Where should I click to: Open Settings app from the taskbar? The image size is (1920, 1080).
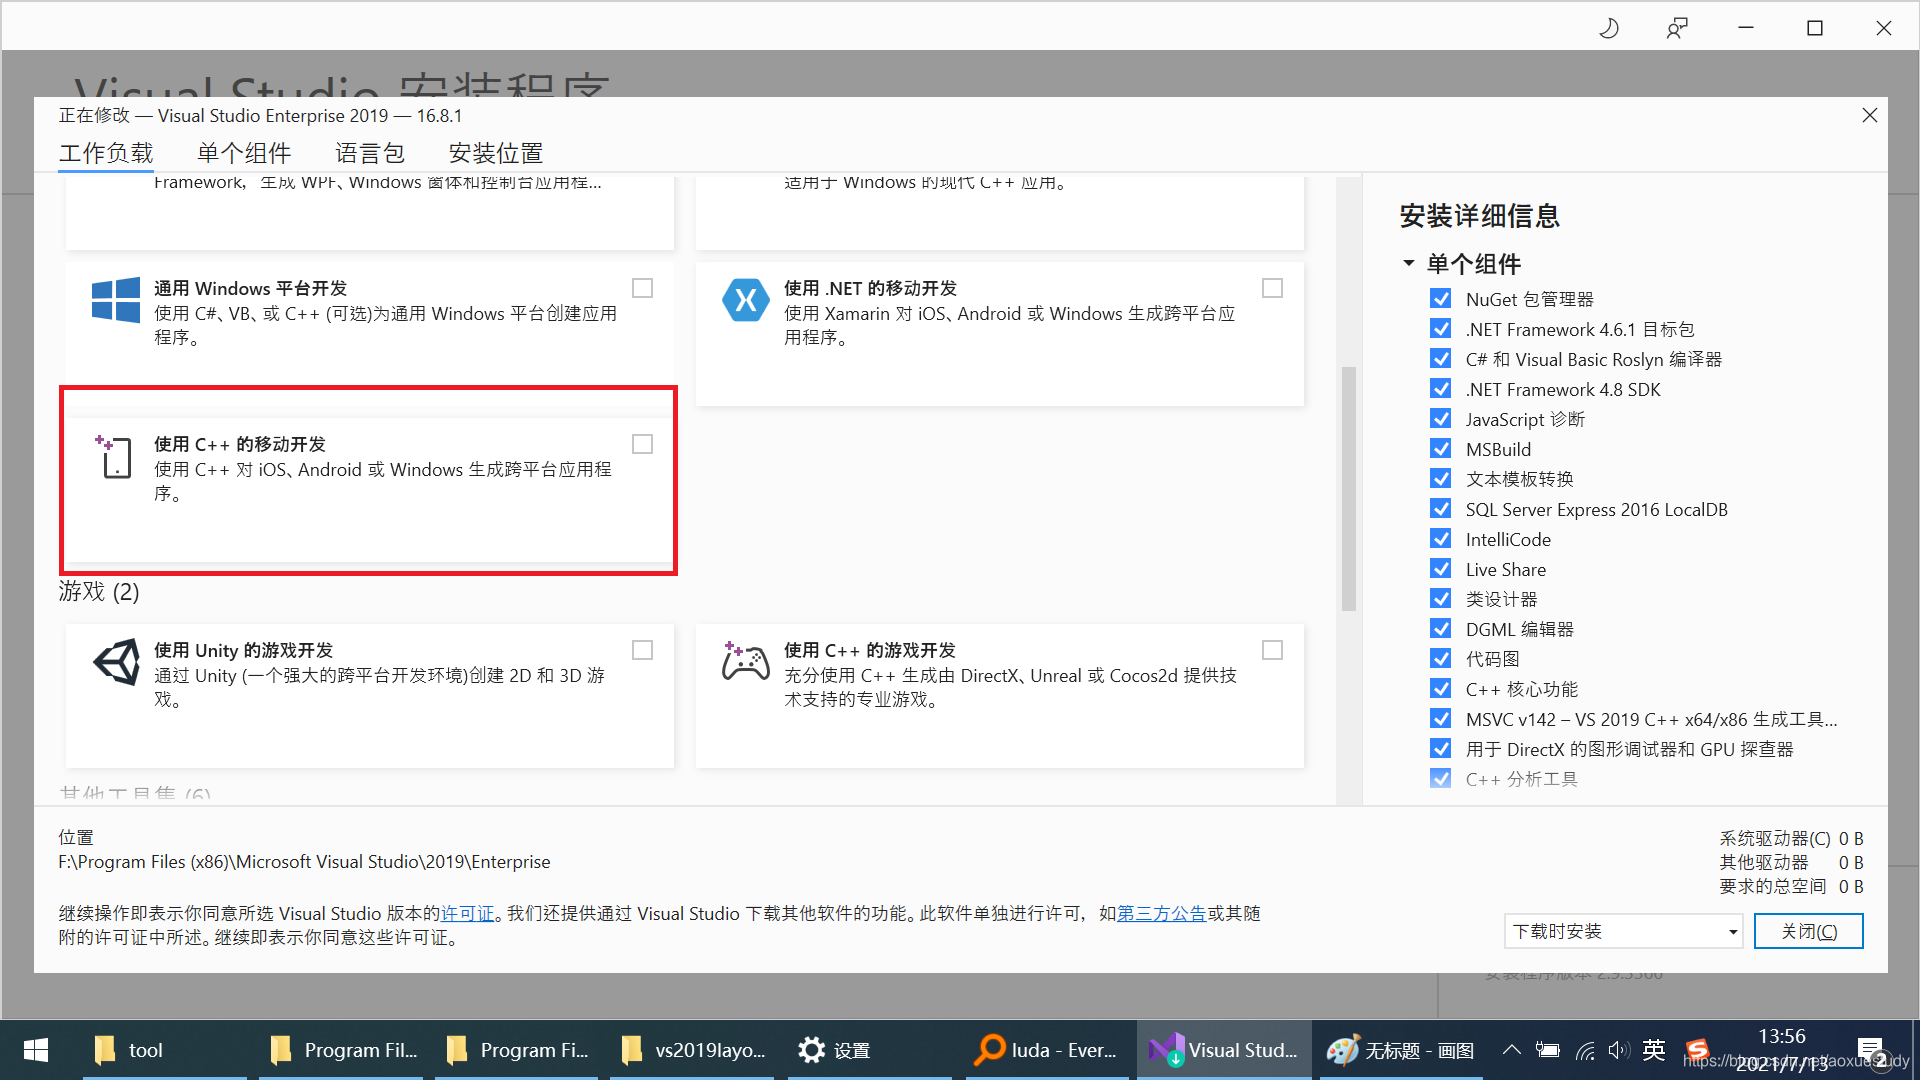(x=870, y=1050)
